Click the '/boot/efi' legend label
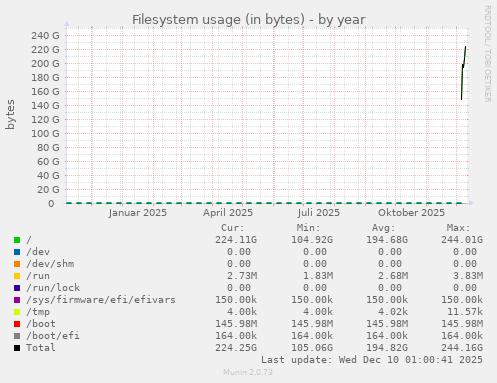 pyautogui.click(x=53, y=336)
